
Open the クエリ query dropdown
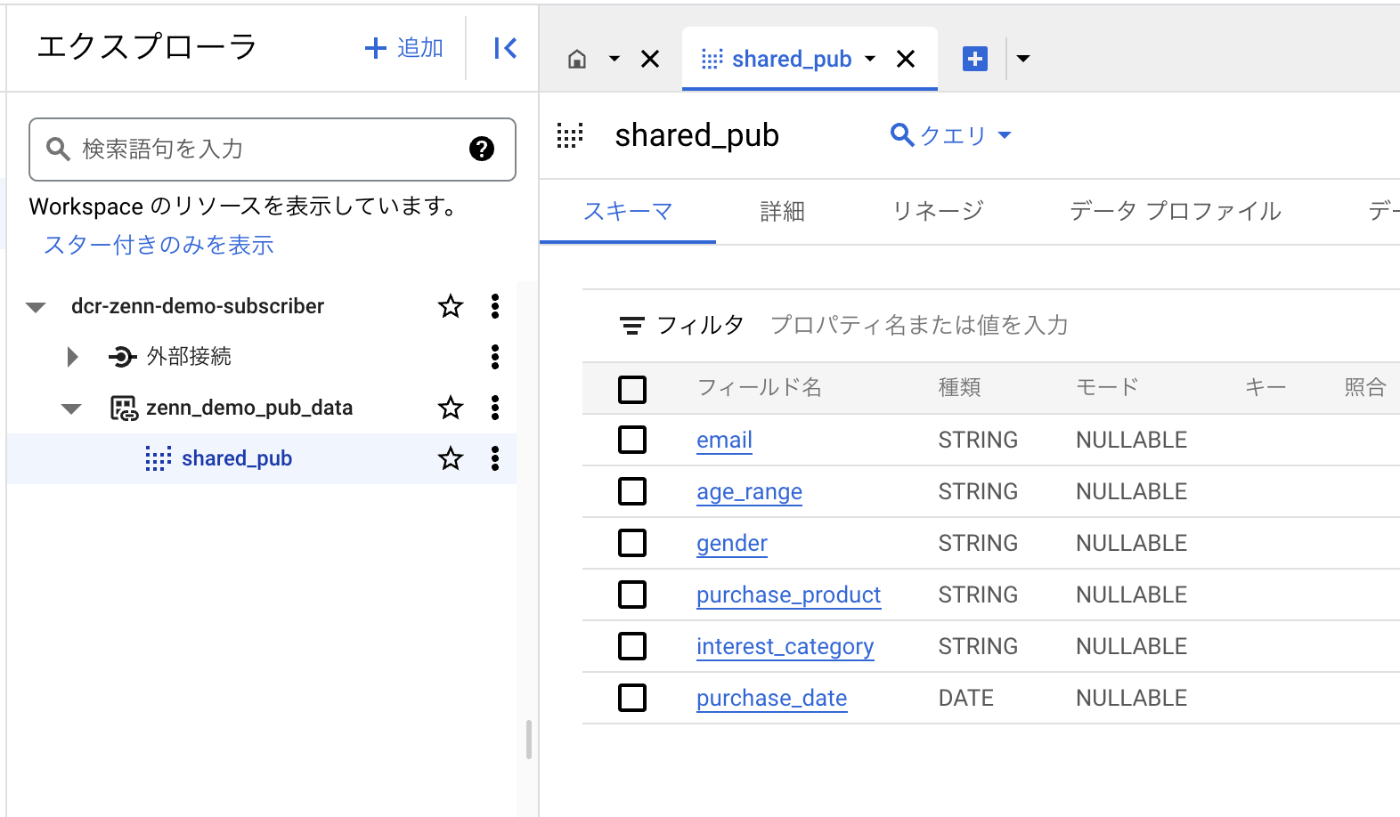tap(952, 136)
